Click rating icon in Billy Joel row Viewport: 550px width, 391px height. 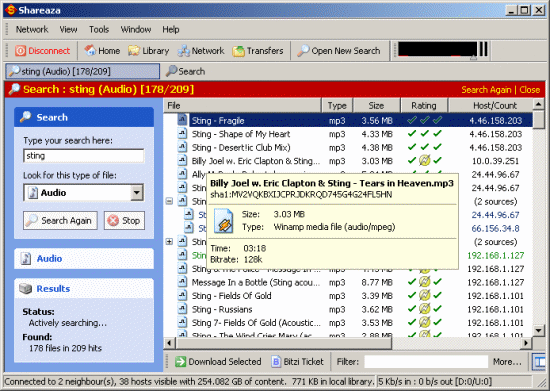(424, 161)
